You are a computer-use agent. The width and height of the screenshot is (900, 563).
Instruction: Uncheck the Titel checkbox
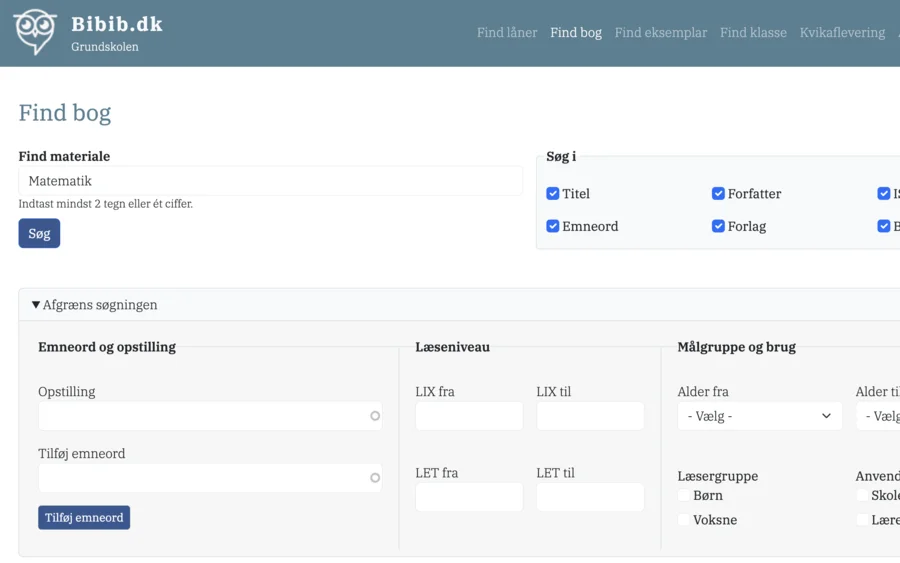point(553,193)
